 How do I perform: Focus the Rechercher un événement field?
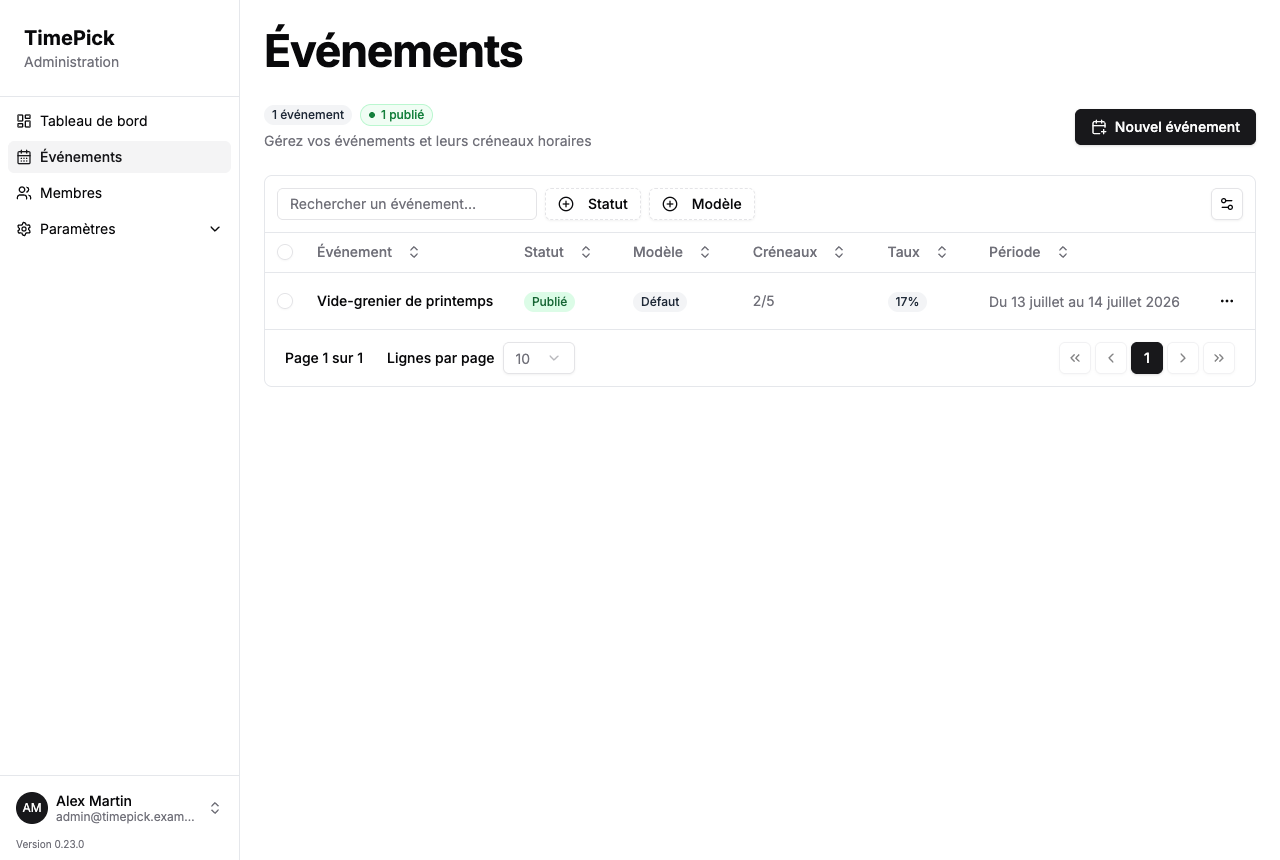click(407, 204)
